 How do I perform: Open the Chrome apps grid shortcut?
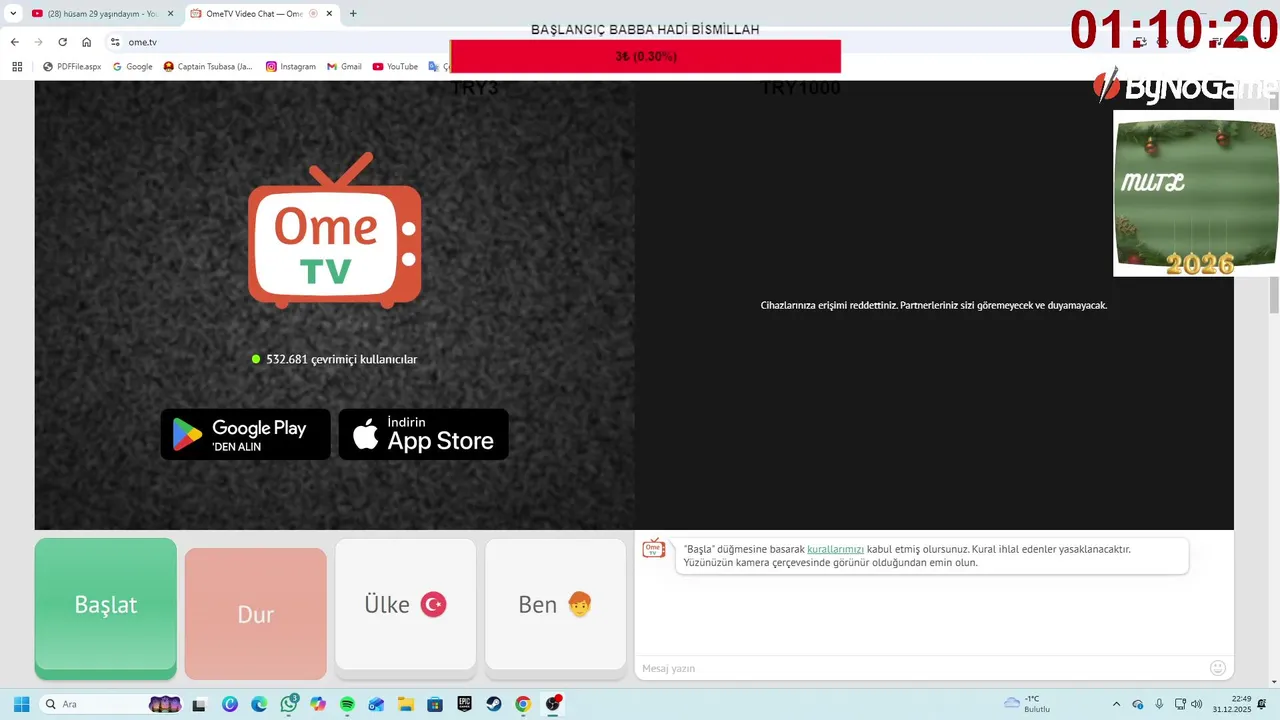coord(17,67)
